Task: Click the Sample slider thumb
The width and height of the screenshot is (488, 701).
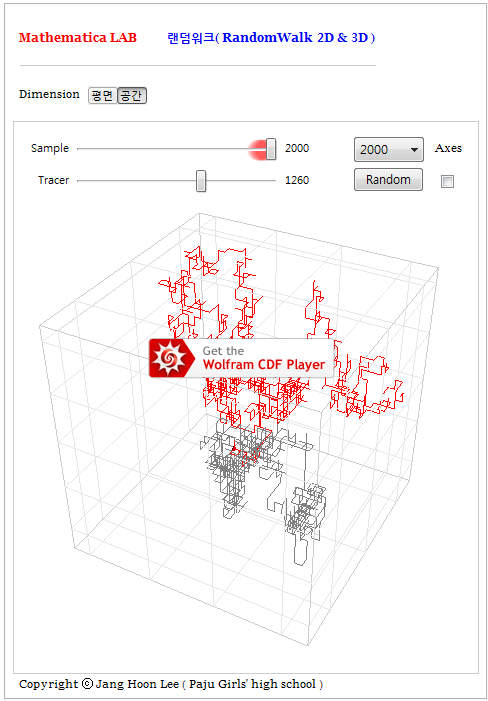Action: 271,149
